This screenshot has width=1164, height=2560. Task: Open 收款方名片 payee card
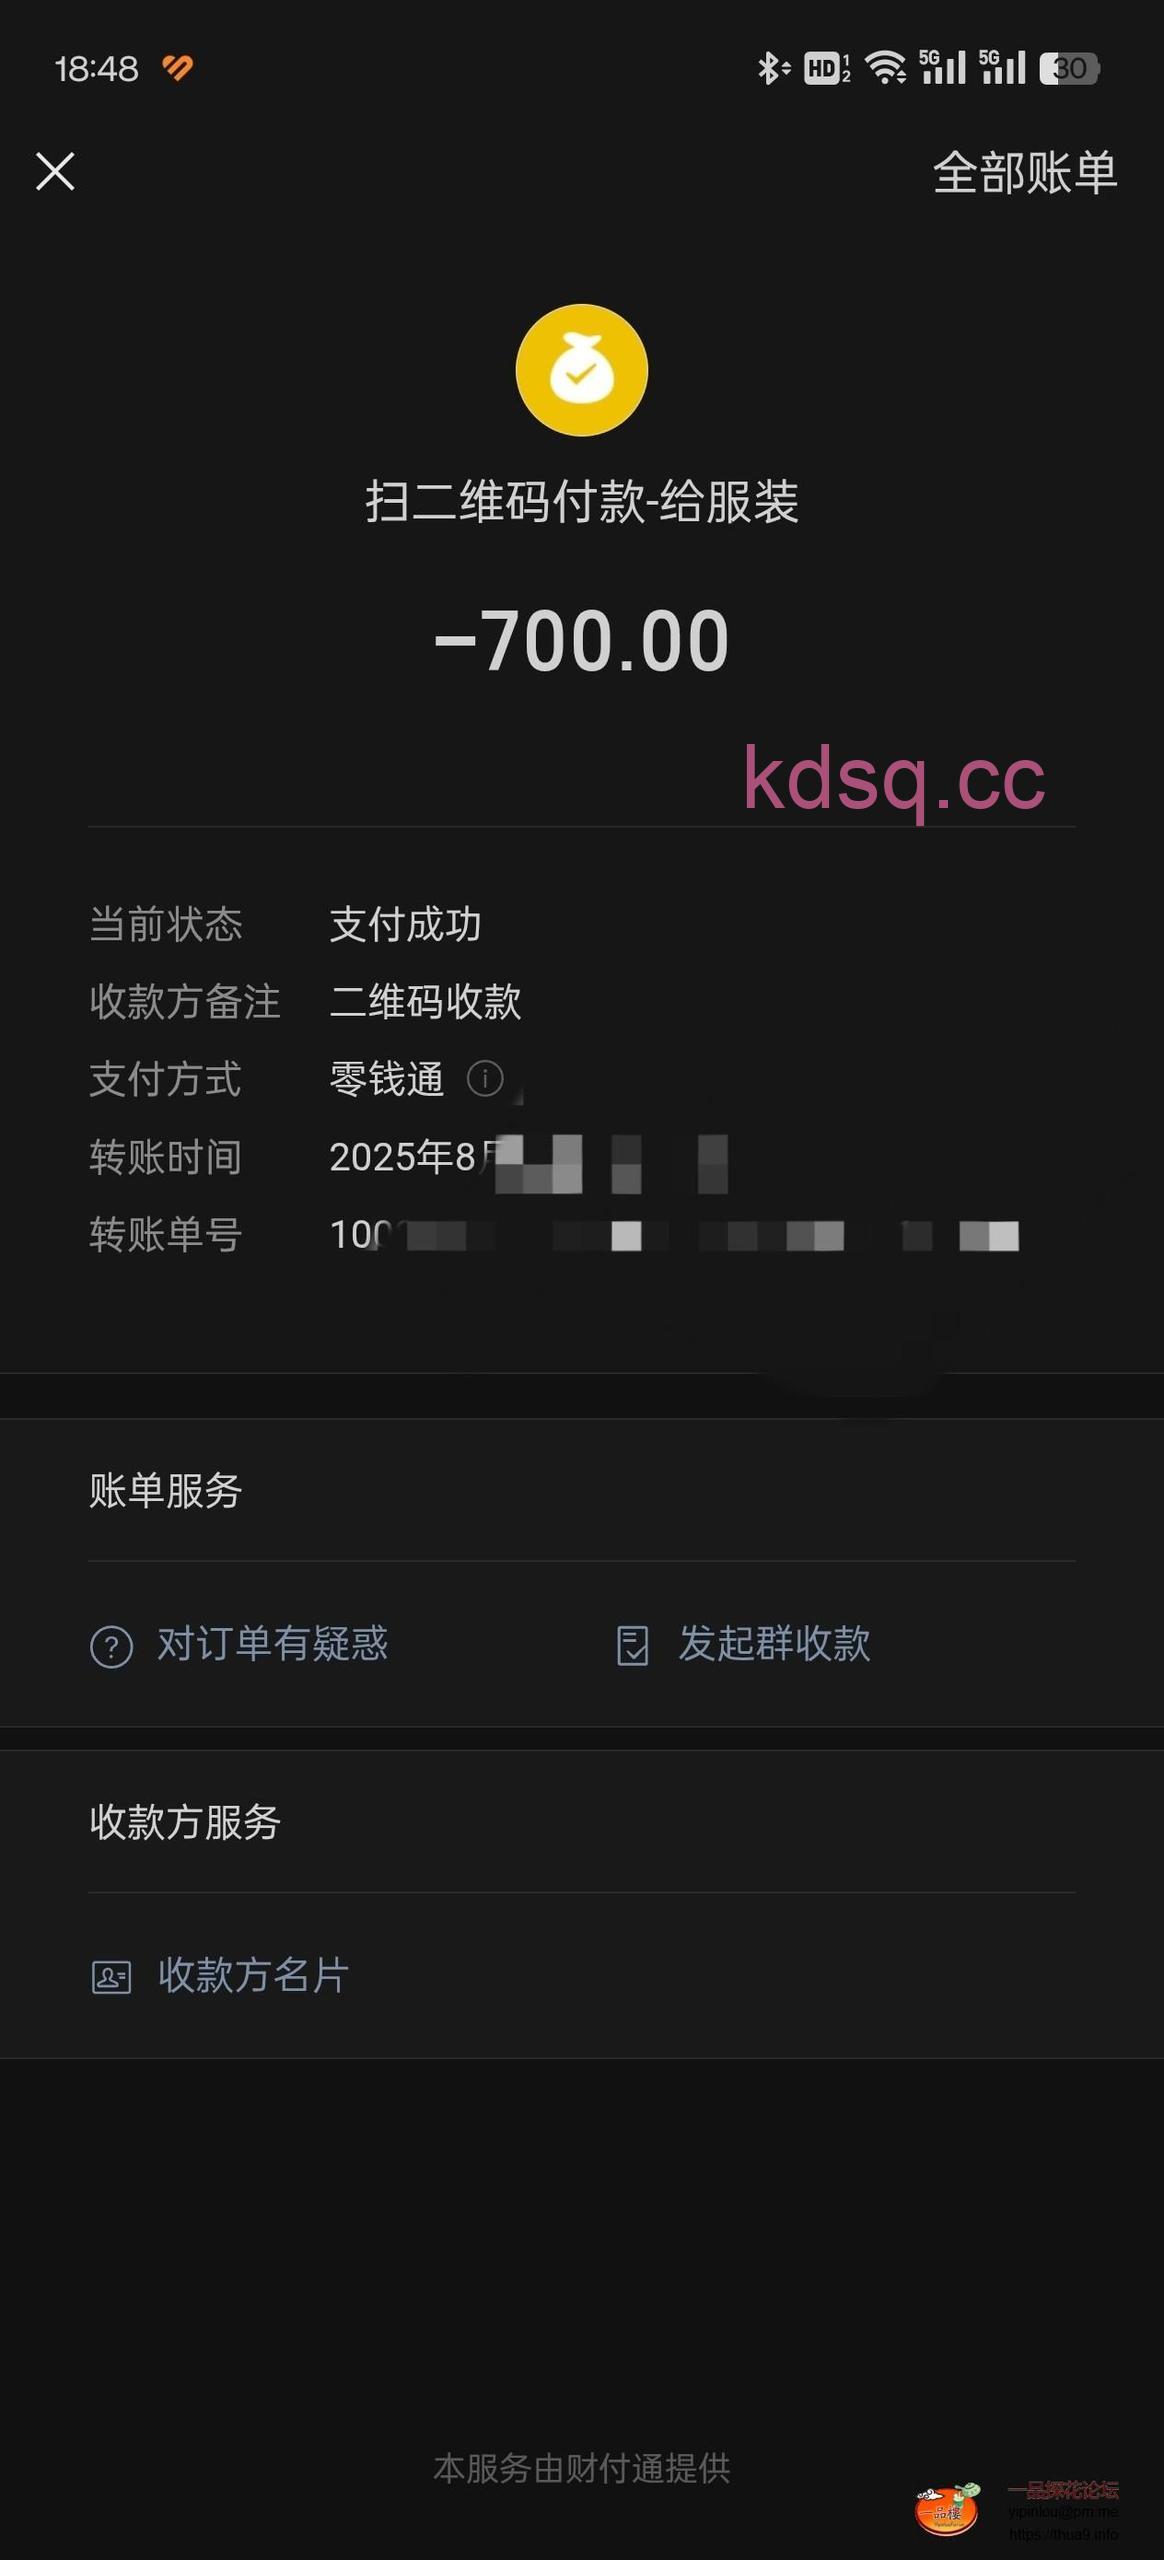pyautogui.click(x=253, y=1975)
